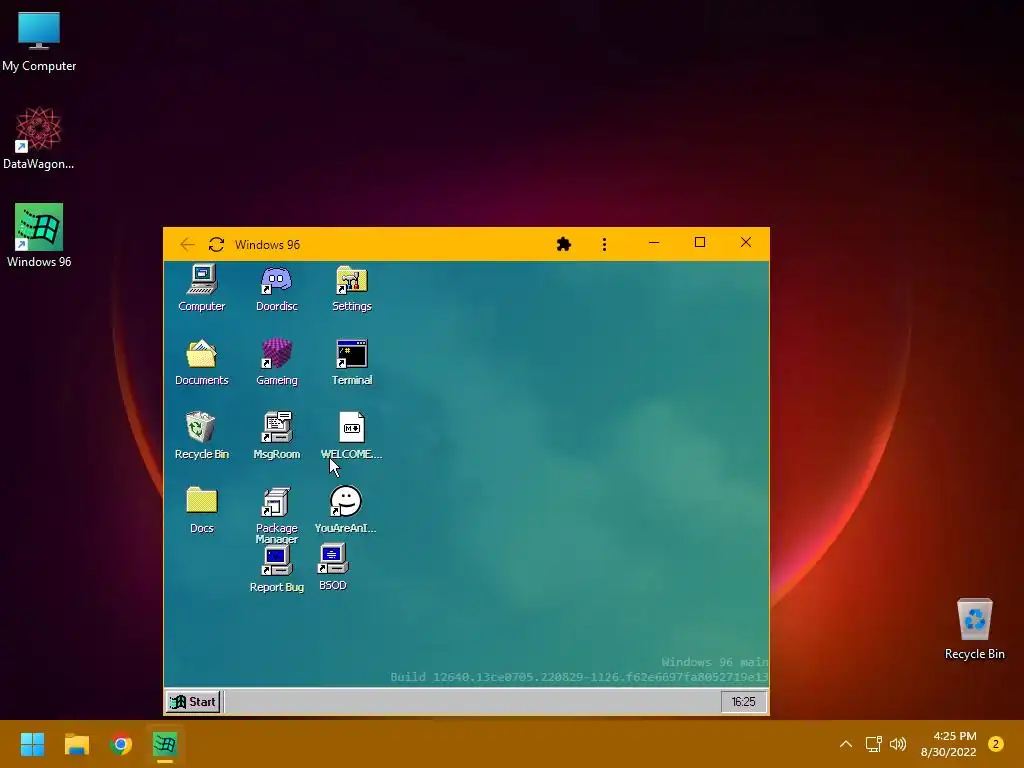Open the date and time flyout

[x=948, y=744]
